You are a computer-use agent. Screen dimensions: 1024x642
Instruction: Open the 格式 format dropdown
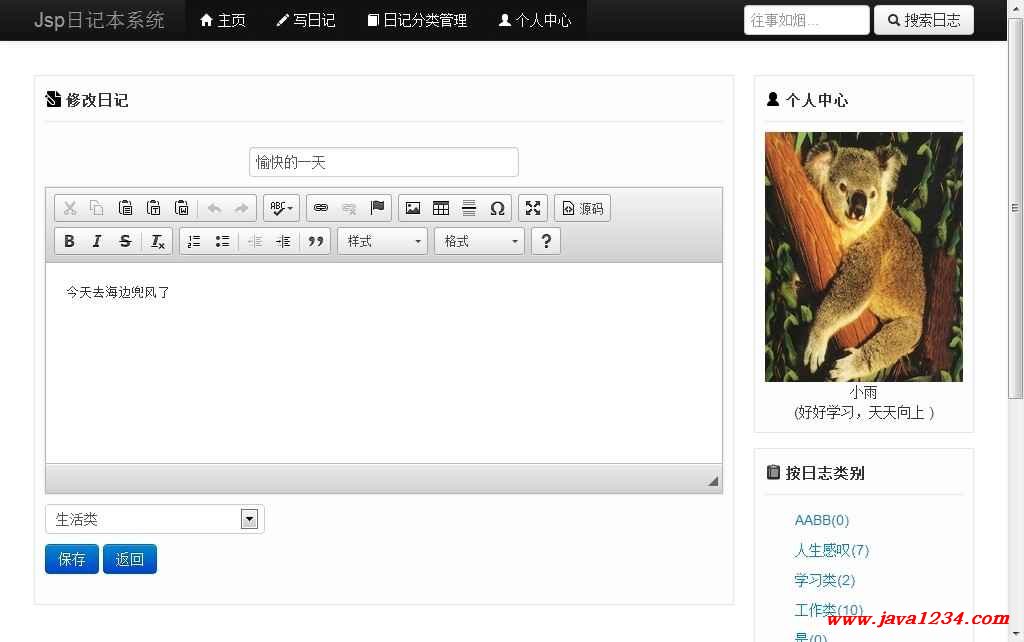(479, 241)
